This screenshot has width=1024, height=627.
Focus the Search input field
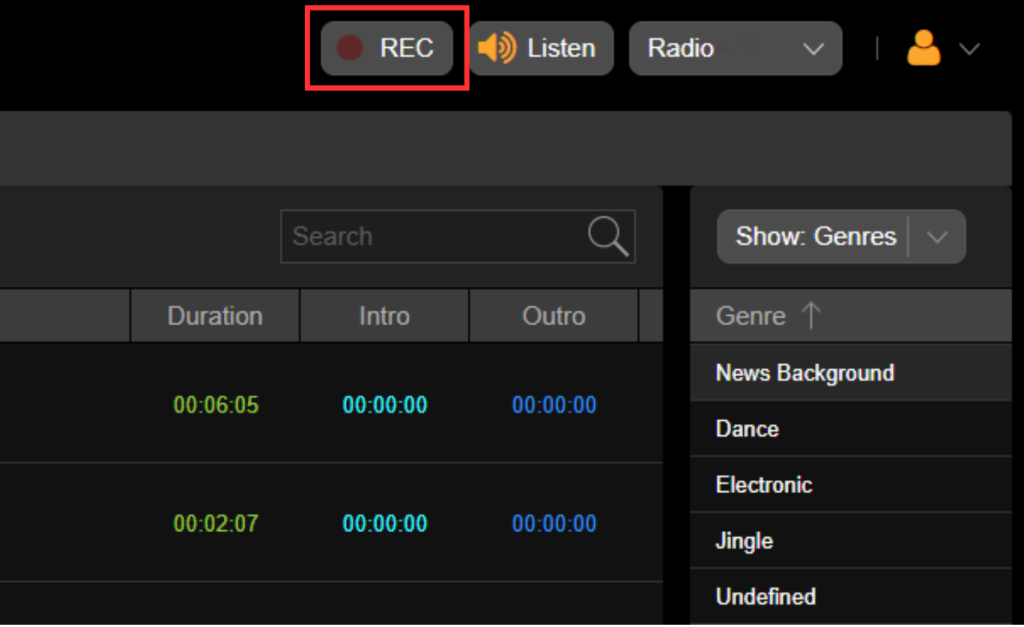[x=458, y=236]
